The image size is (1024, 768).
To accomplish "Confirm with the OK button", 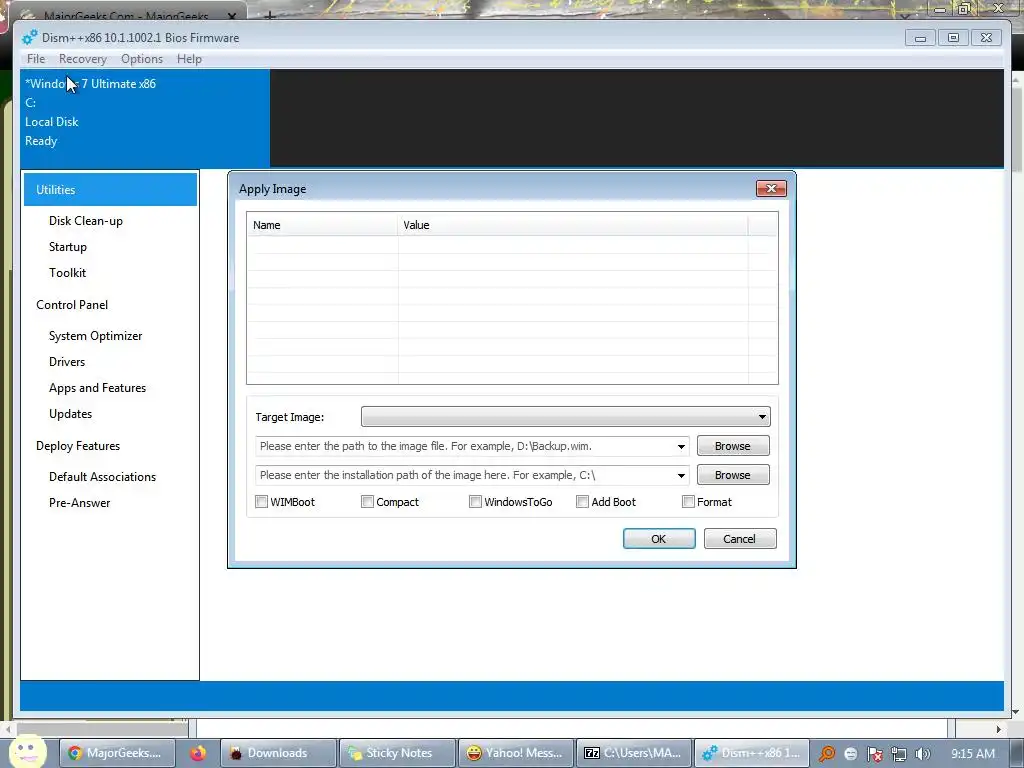I will coord(659,539).
